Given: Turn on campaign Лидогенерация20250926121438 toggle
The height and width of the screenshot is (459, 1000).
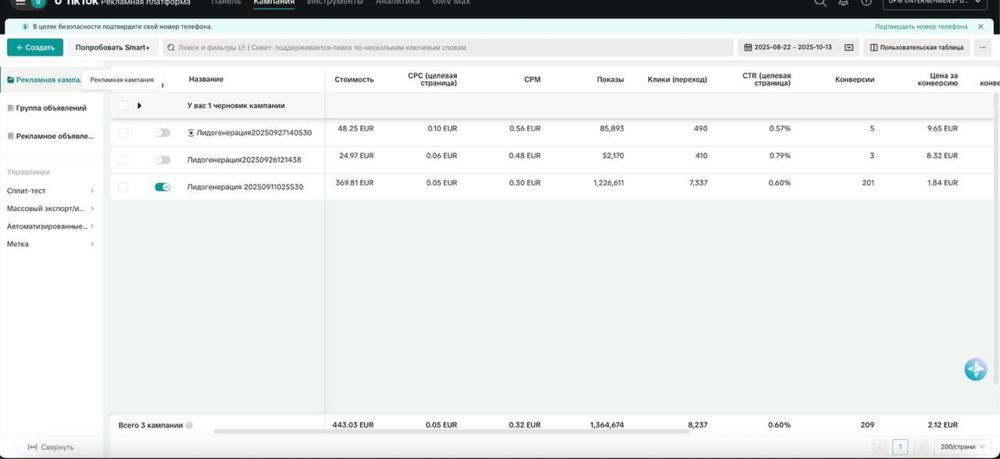Looking at the screenshot, I should pos(162,160).
